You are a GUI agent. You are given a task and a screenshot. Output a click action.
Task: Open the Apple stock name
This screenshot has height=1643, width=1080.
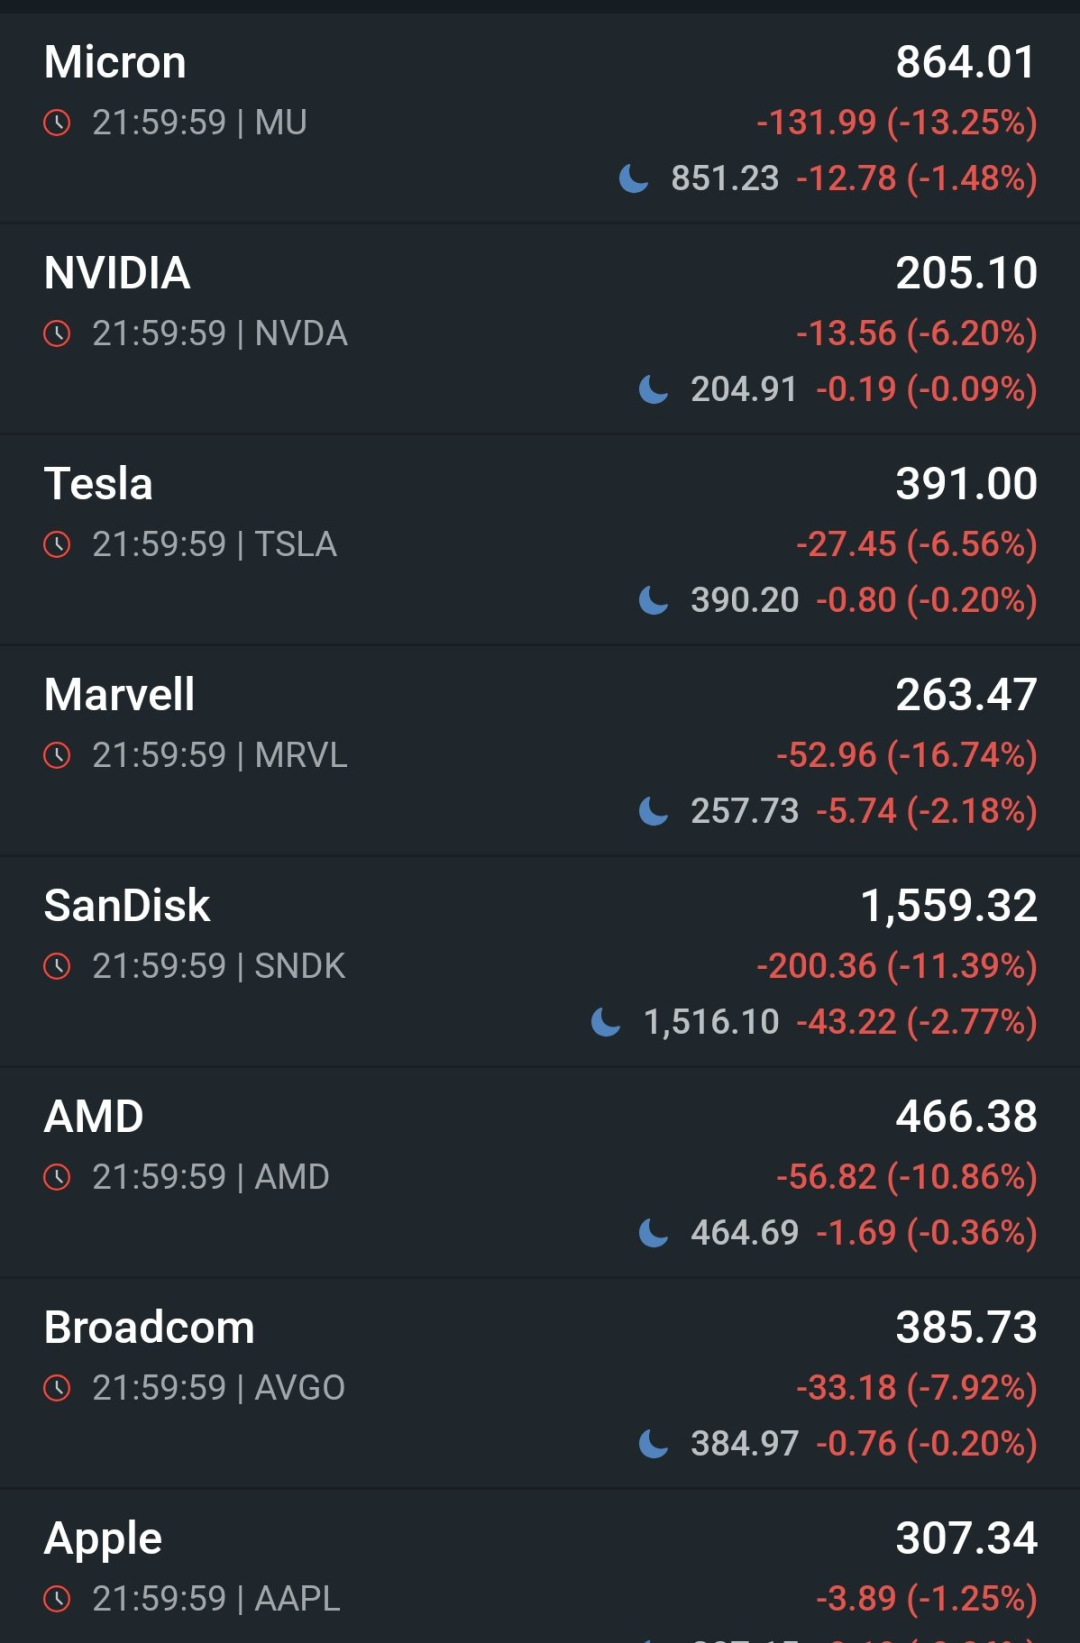[x=103, y=1540]
